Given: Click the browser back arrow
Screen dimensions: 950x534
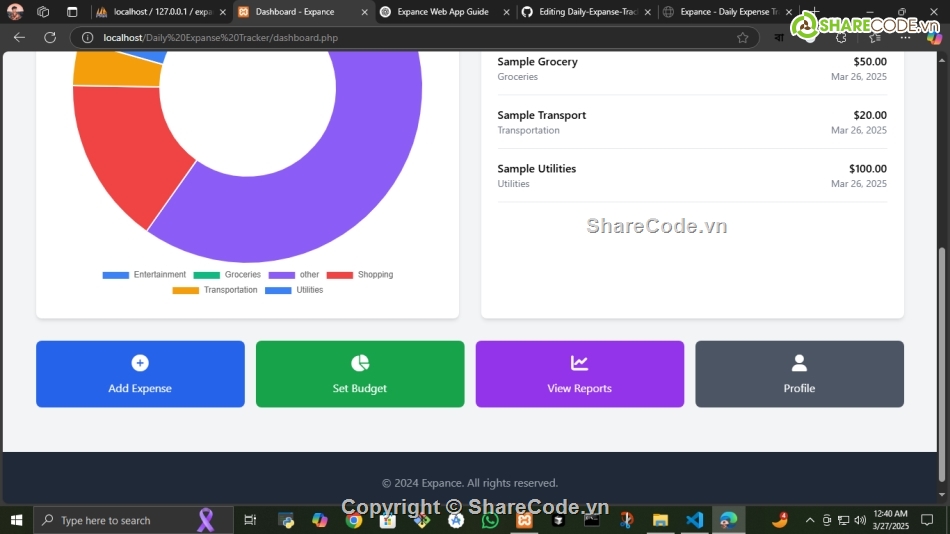Looking at the screenshot, I should point(19,37).
